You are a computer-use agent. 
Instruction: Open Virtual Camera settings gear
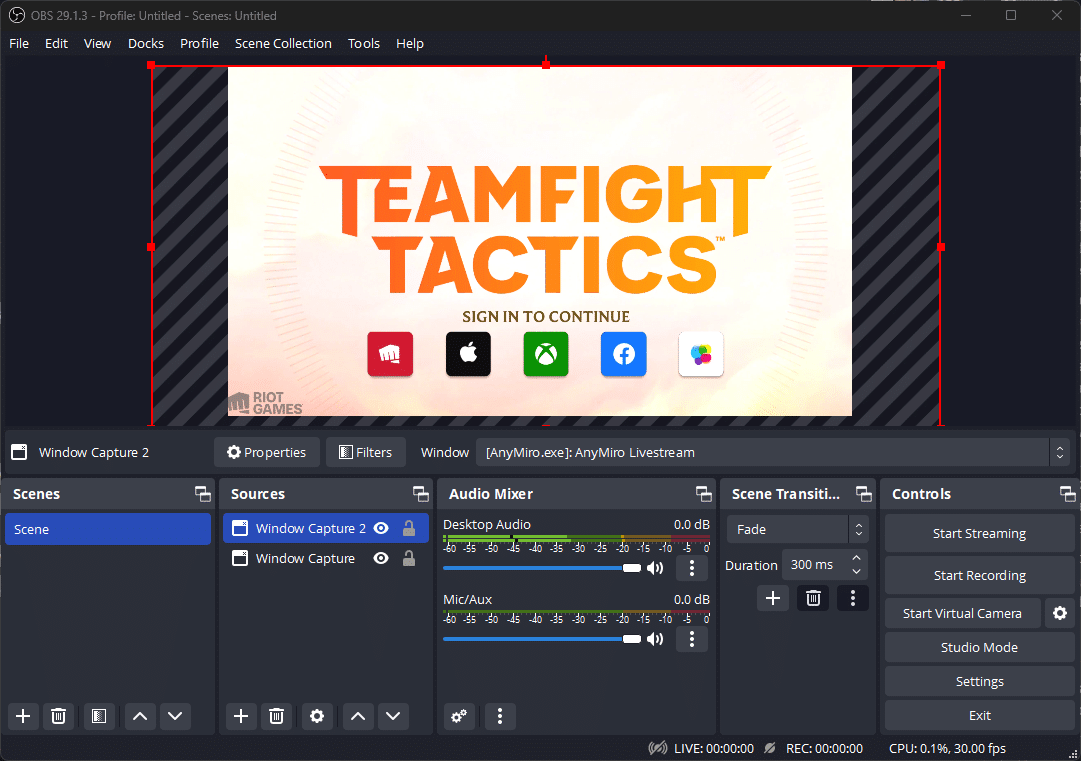click(x=1060, y=613)
